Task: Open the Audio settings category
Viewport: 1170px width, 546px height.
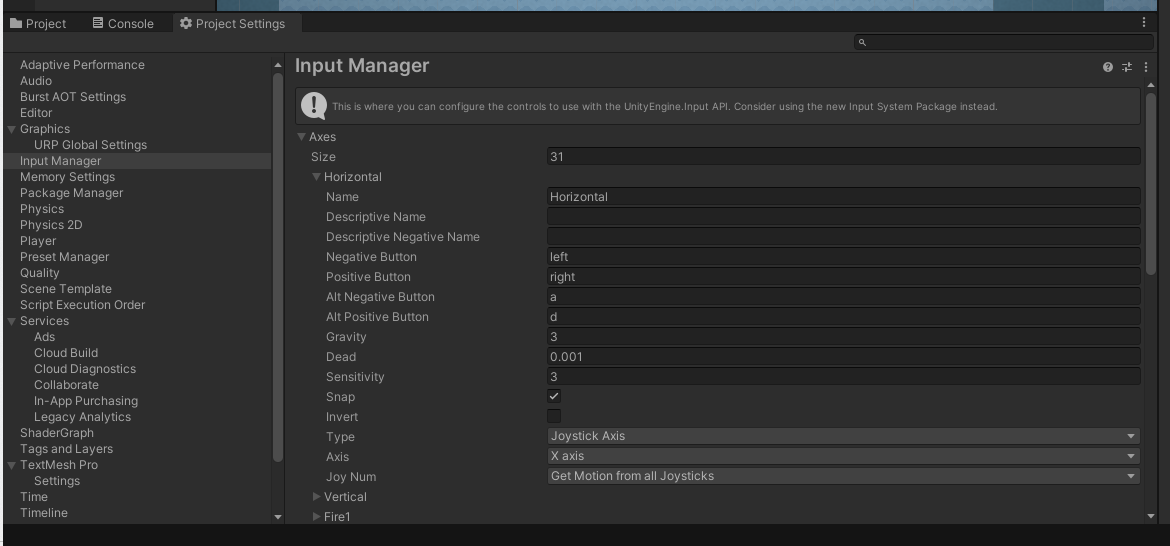Action: pyautogui.click(x=36, y=81)
